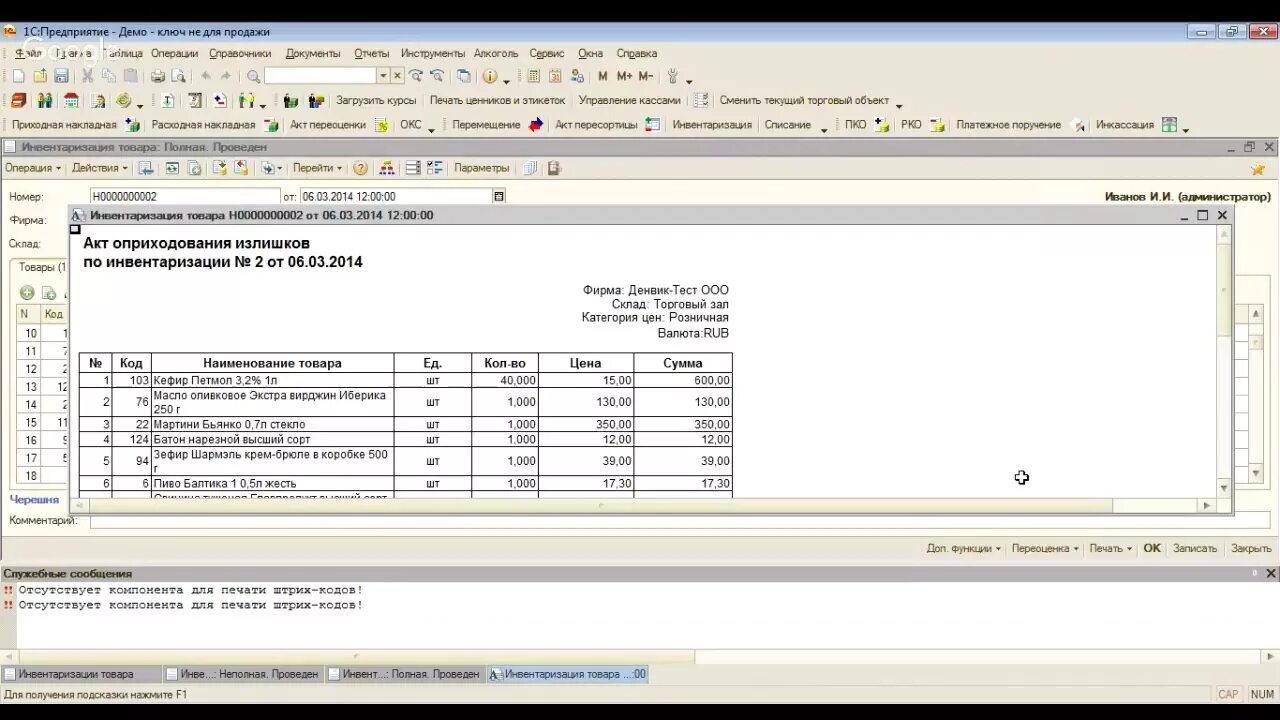The width and height of the screenshot is (1280, 720).
Task: Open the Справочники menu
Action: pos(240,53)
